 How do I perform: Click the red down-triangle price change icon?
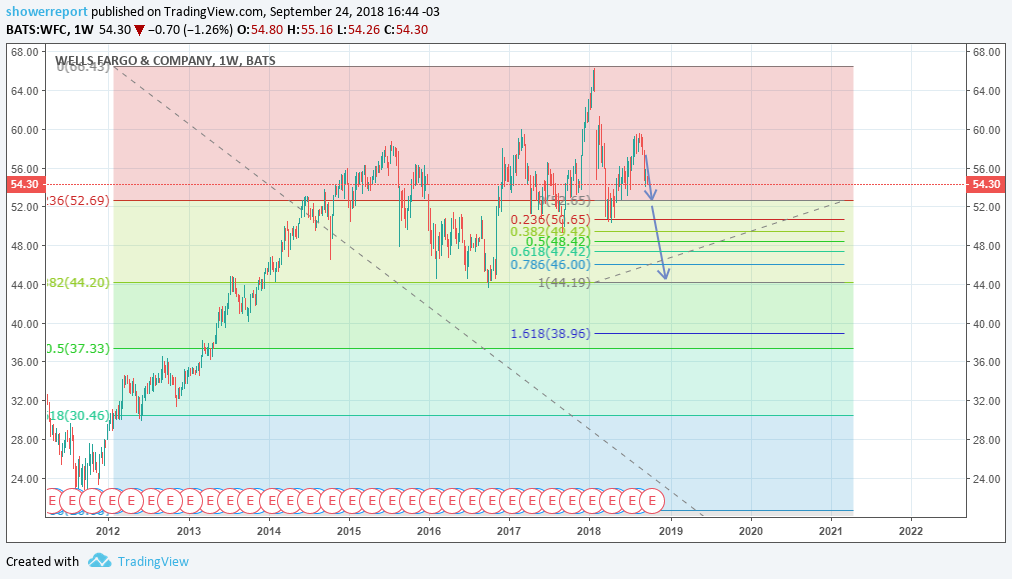[139, 30]
